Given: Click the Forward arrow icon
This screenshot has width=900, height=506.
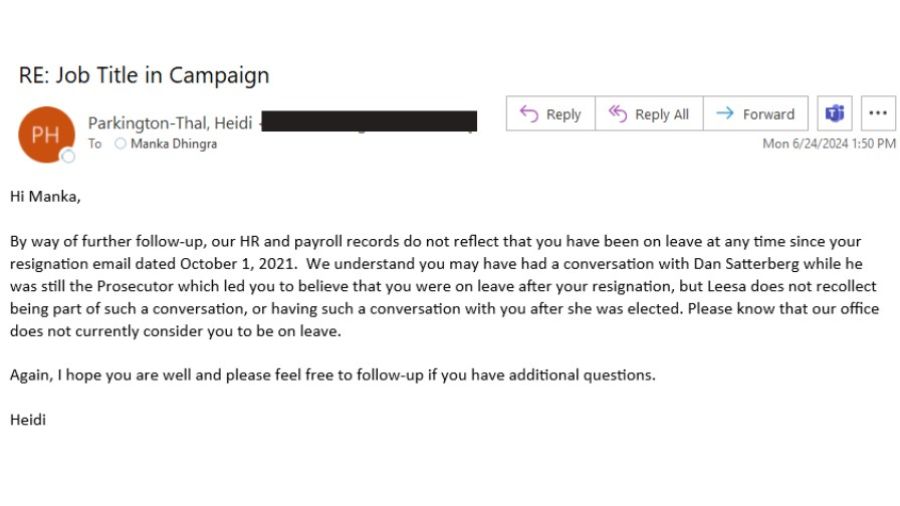Looking at the screenshot, I should click(725, 114).
